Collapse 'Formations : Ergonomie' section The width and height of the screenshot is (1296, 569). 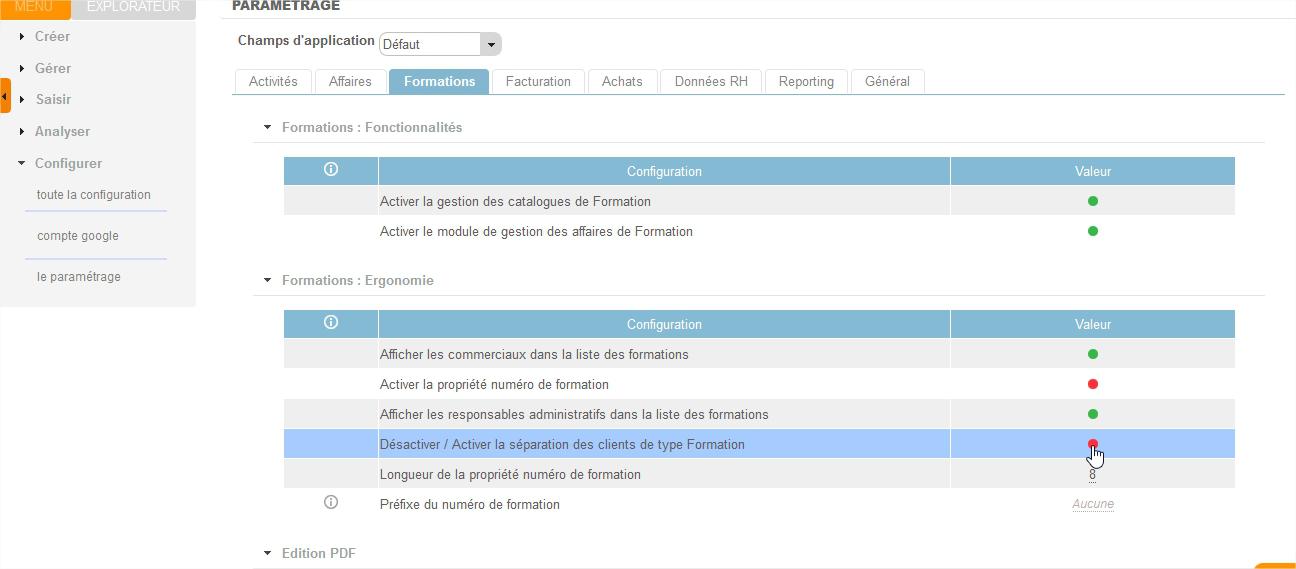pos(267,281)
